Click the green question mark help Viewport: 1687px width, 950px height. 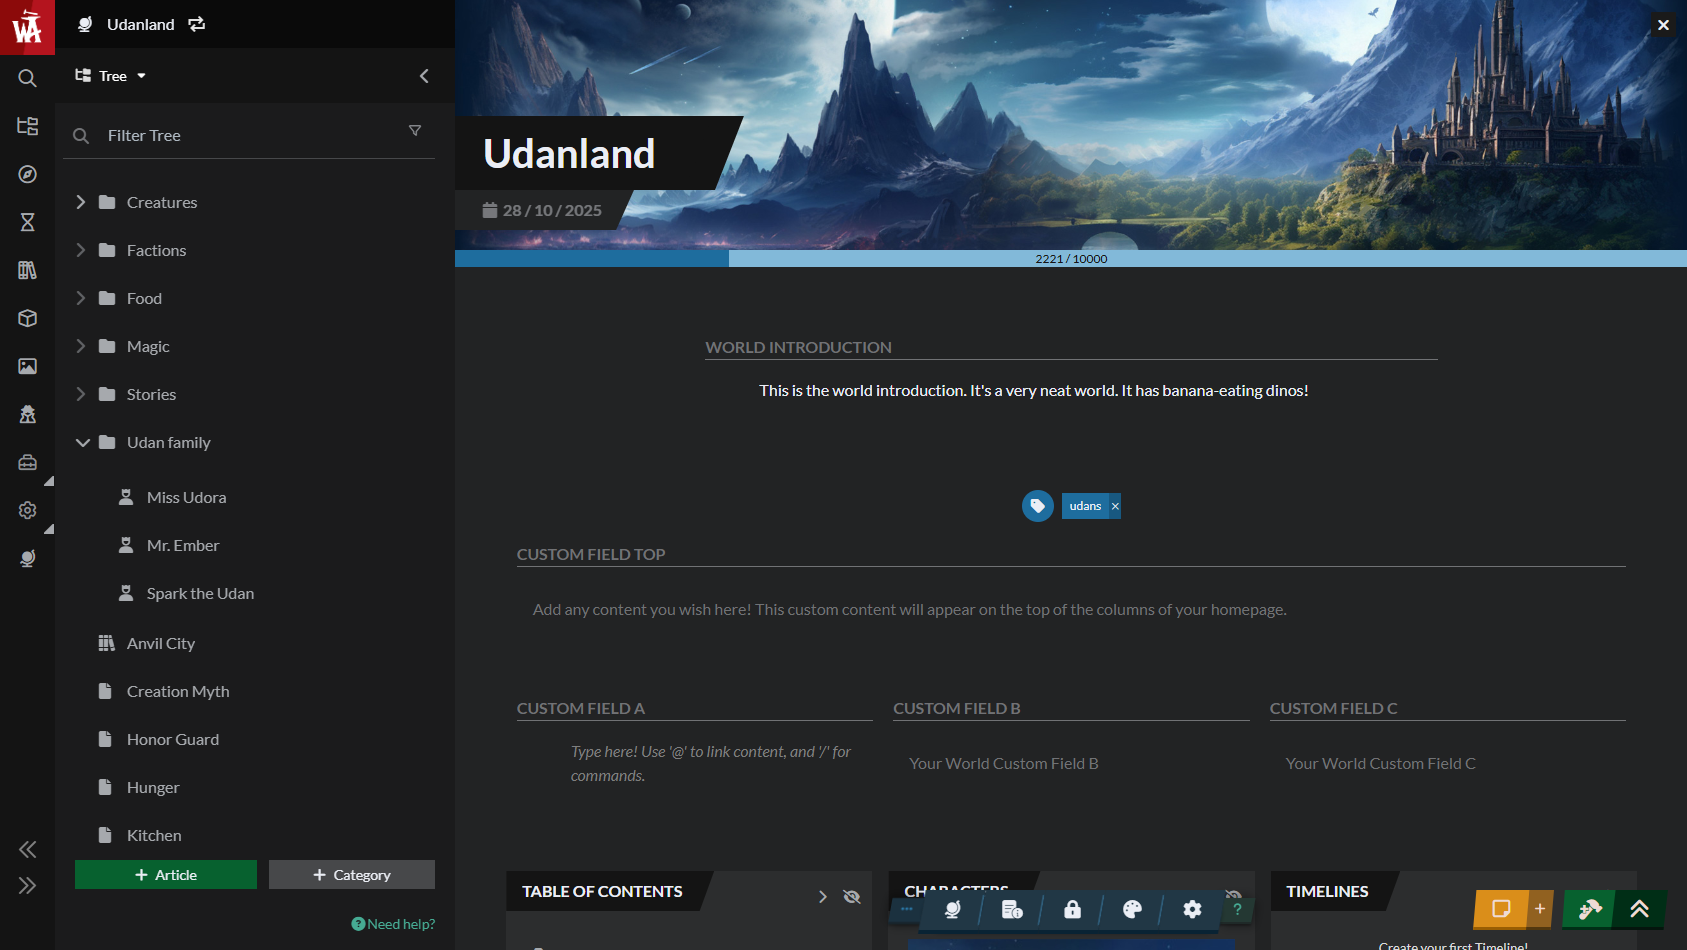tap(1237, 909)
